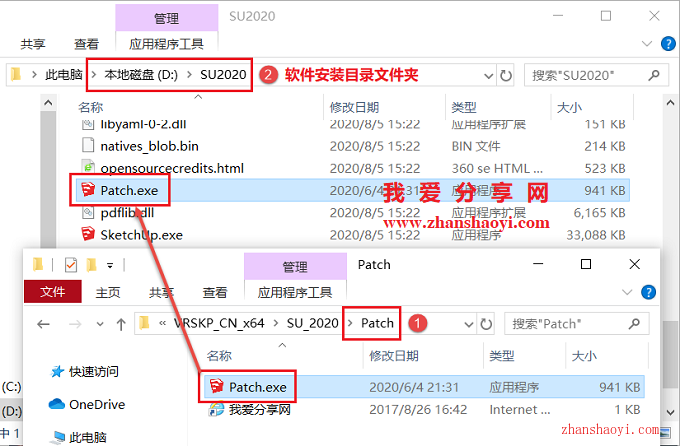Expand ribbon in SU2020 window
Screen dimensions: 680x446
click(x=647, y=43)
